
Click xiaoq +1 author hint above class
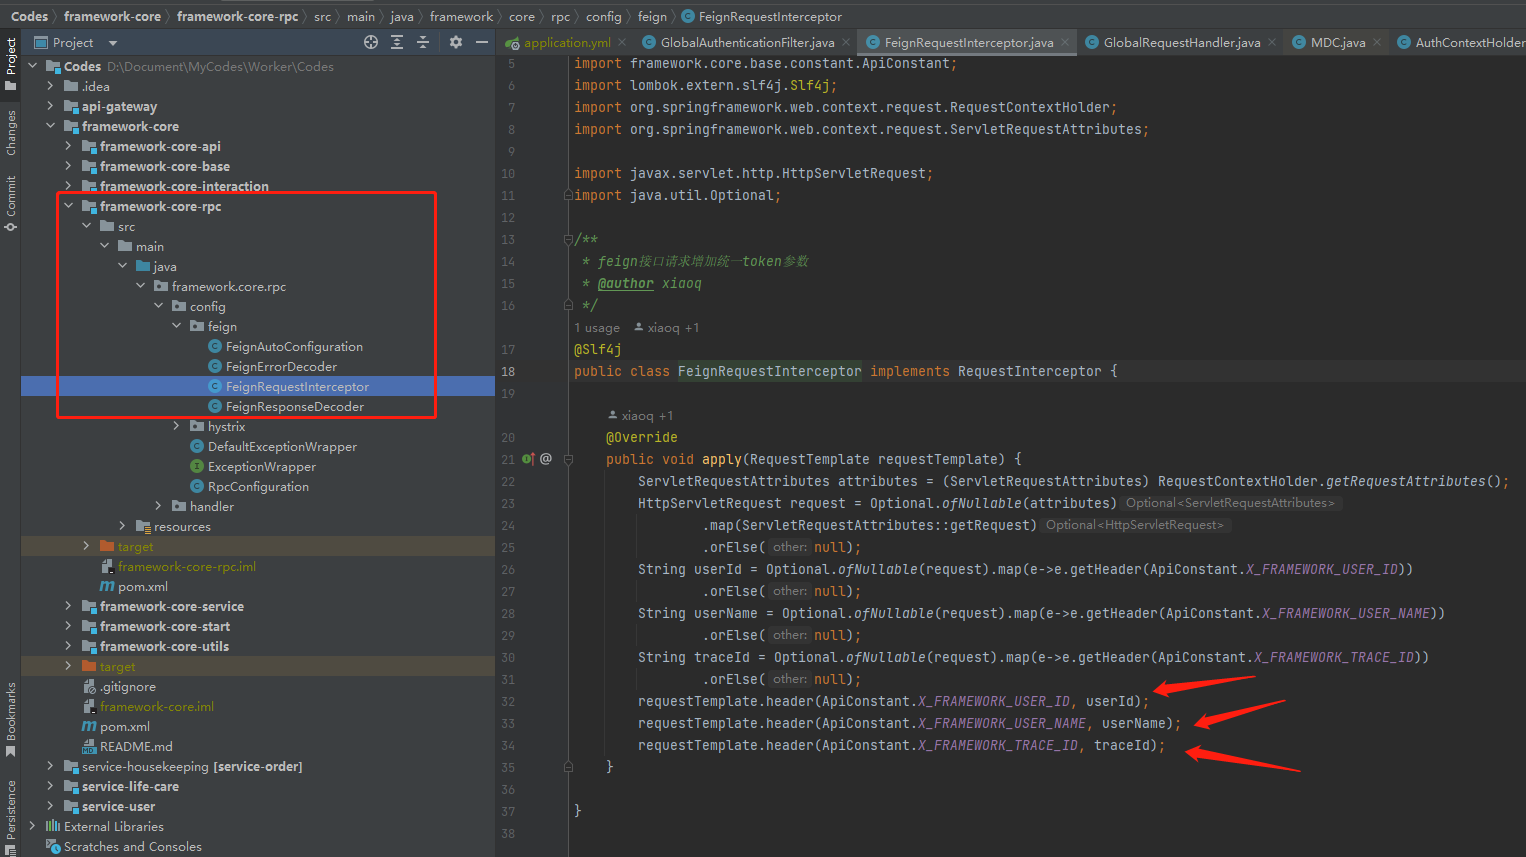point(667,328)
